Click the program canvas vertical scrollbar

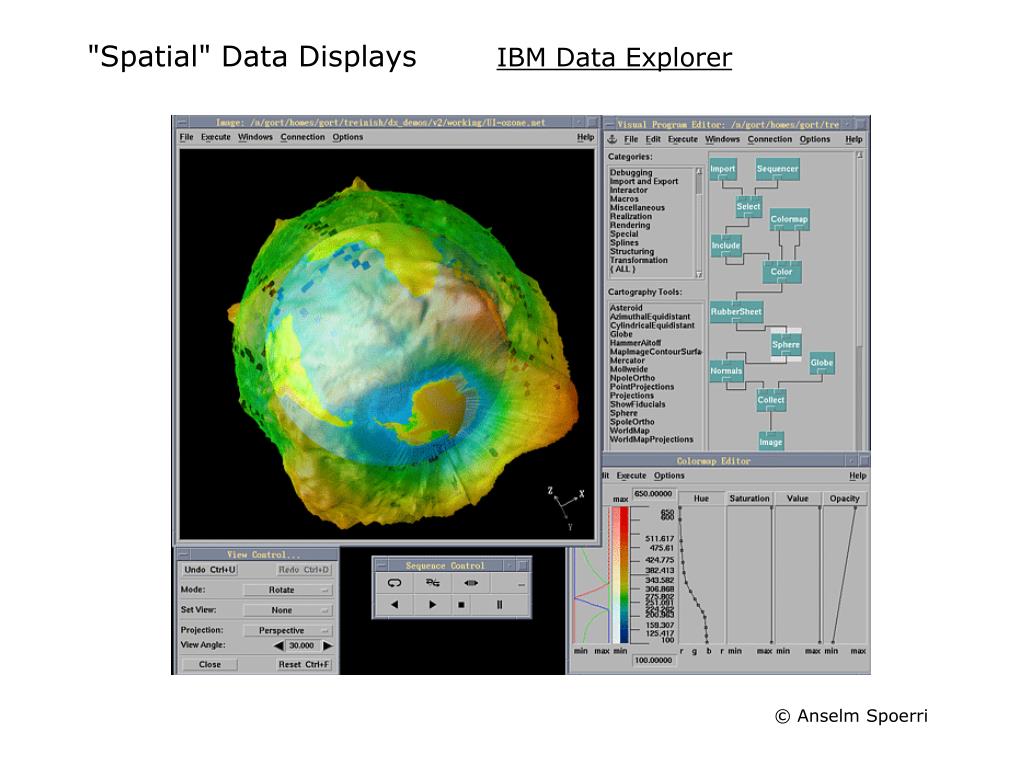(859, 300)
